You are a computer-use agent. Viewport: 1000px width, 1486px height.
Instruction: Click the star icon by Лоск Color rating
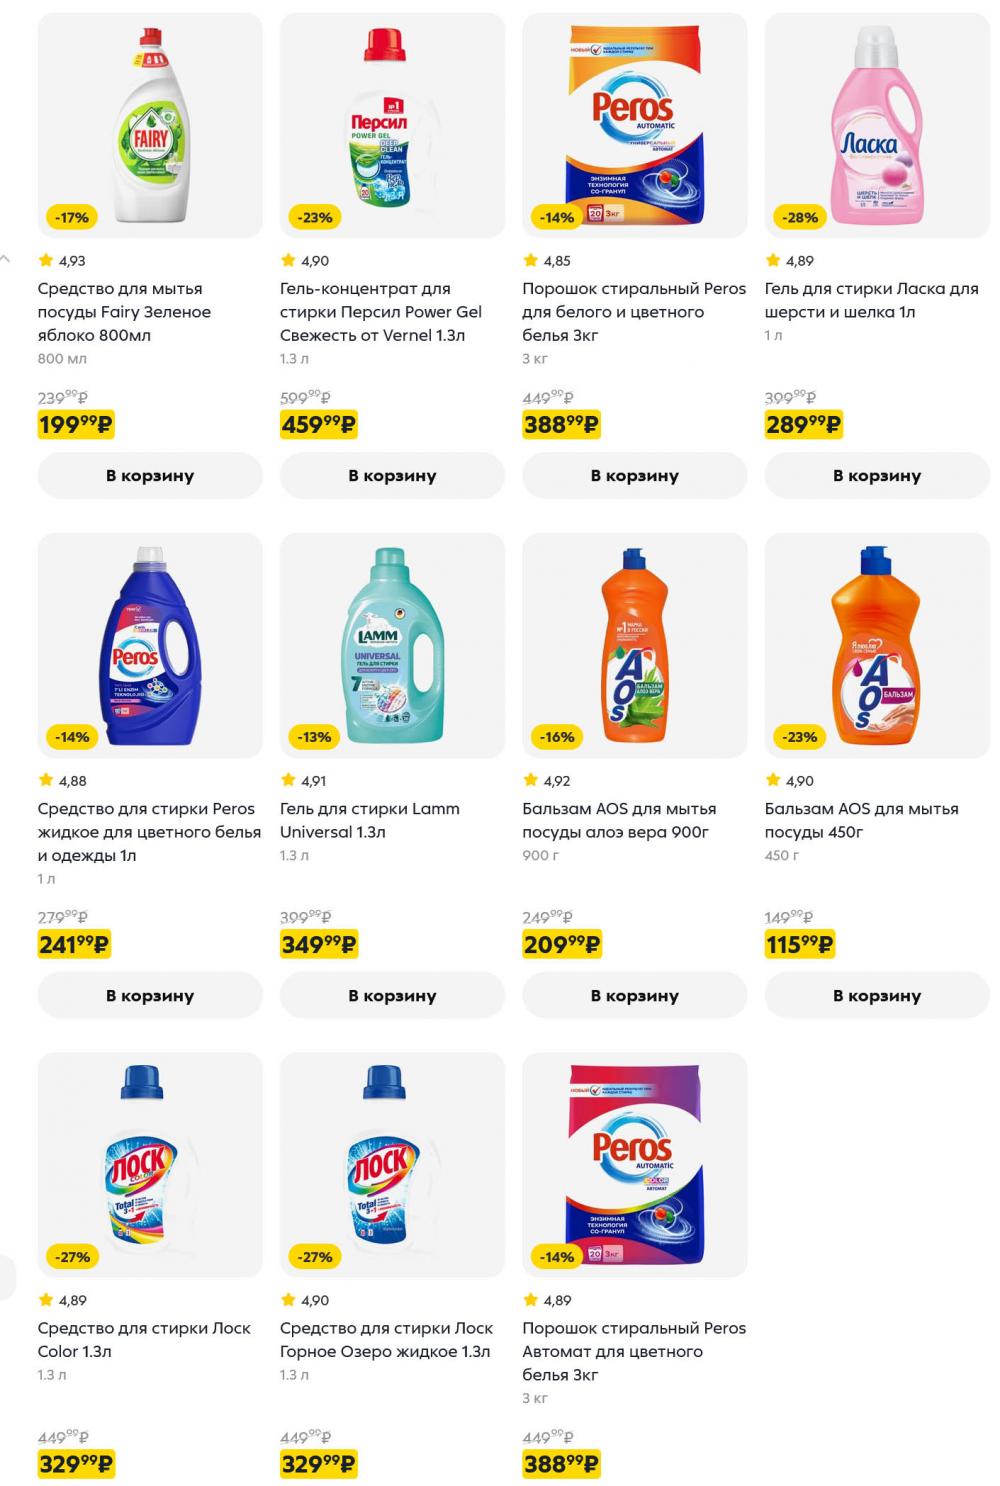coord(46,1301)
